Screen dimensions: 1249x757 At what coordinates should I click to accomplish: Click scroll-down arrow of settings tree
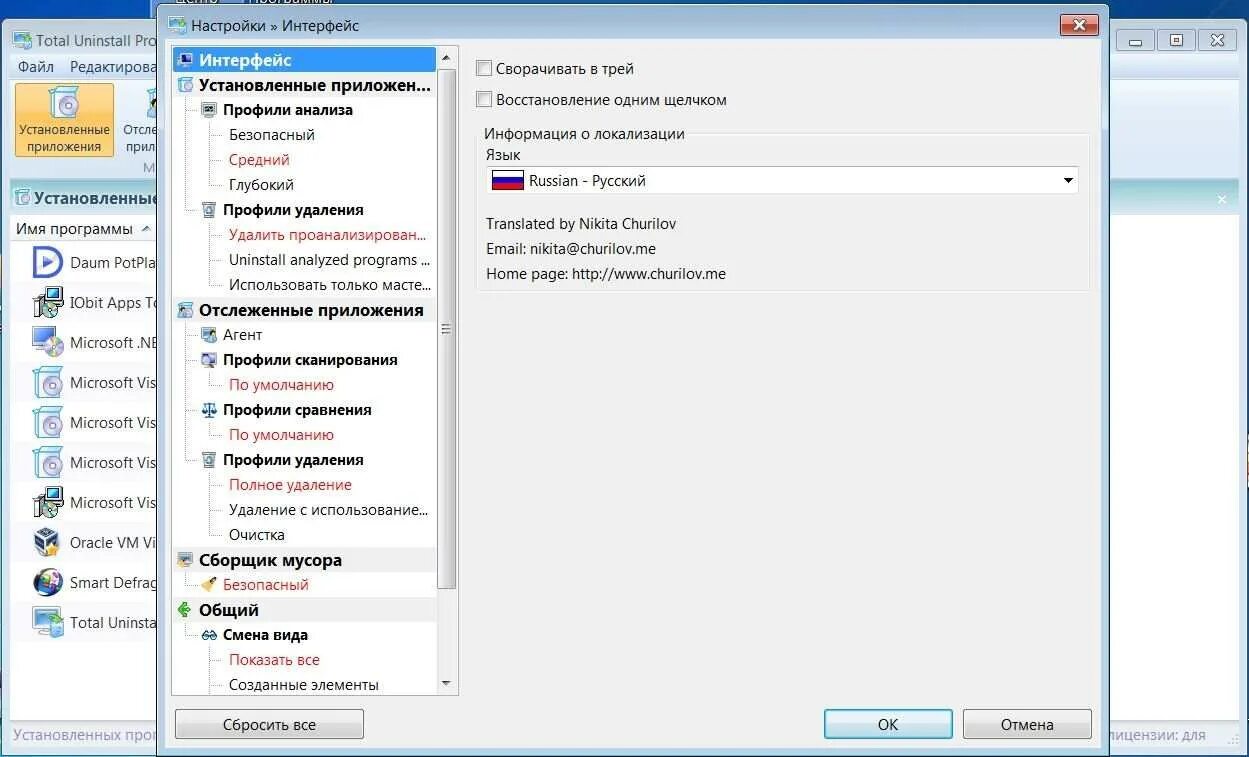[446, 684]
